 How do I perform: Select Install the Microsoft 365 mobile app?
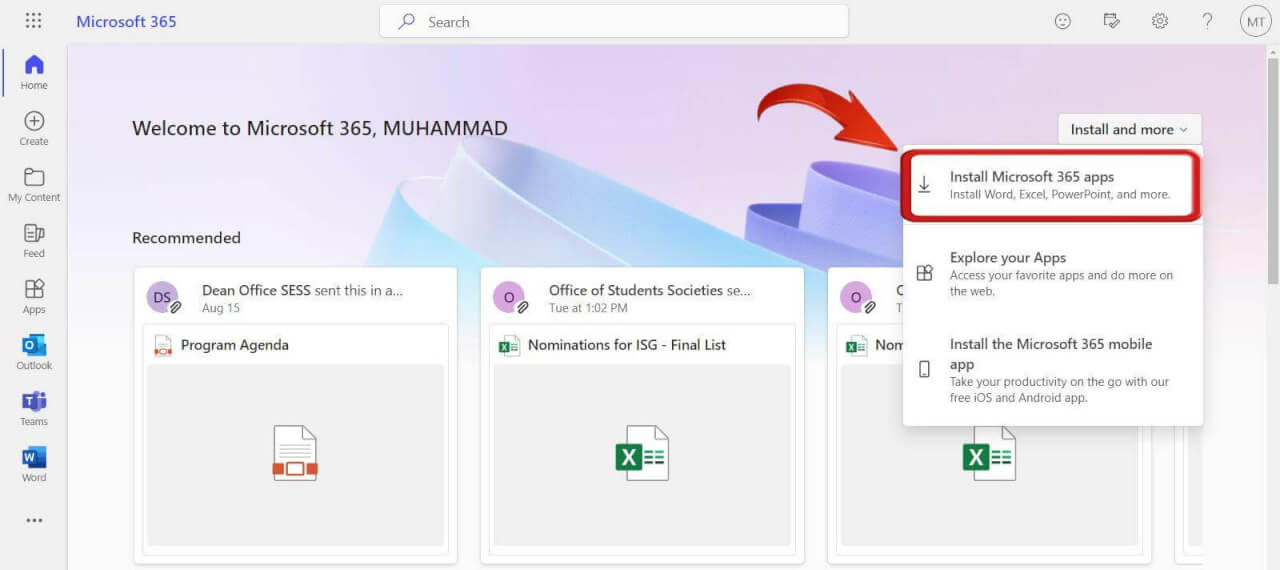point(1053,369)
